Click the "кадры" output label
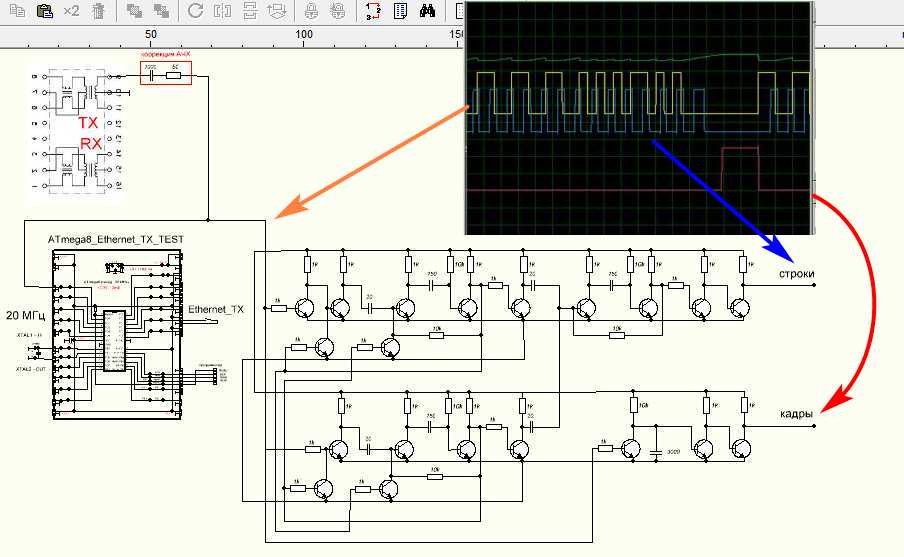Image resolution: width=904 pixels, height=557 pixels. click(x=796, y=413)
